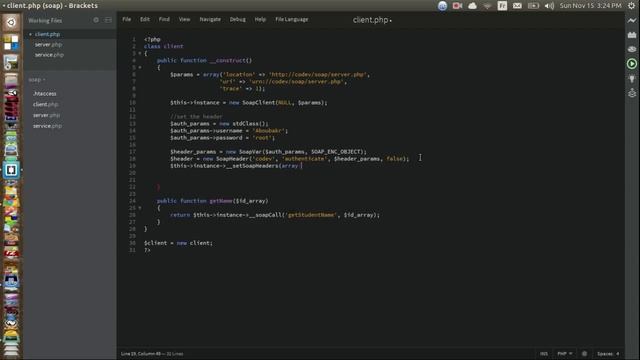The image size is (640, 360).
Task: Open the sound volume indicator
Action: (x=549, y=6)
